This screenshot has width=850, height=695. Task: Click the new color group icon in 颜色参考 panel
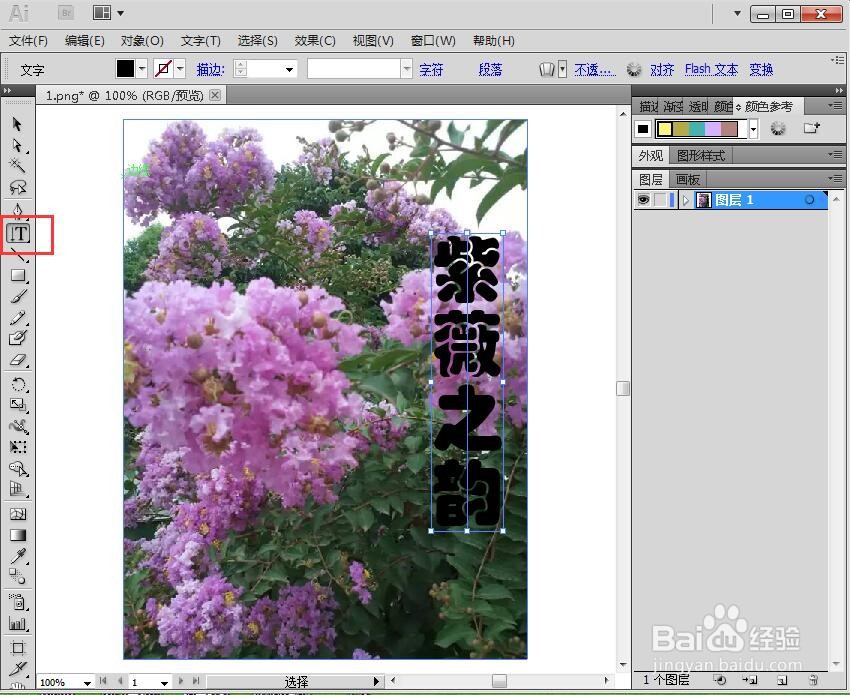click(x=810, y=127)
